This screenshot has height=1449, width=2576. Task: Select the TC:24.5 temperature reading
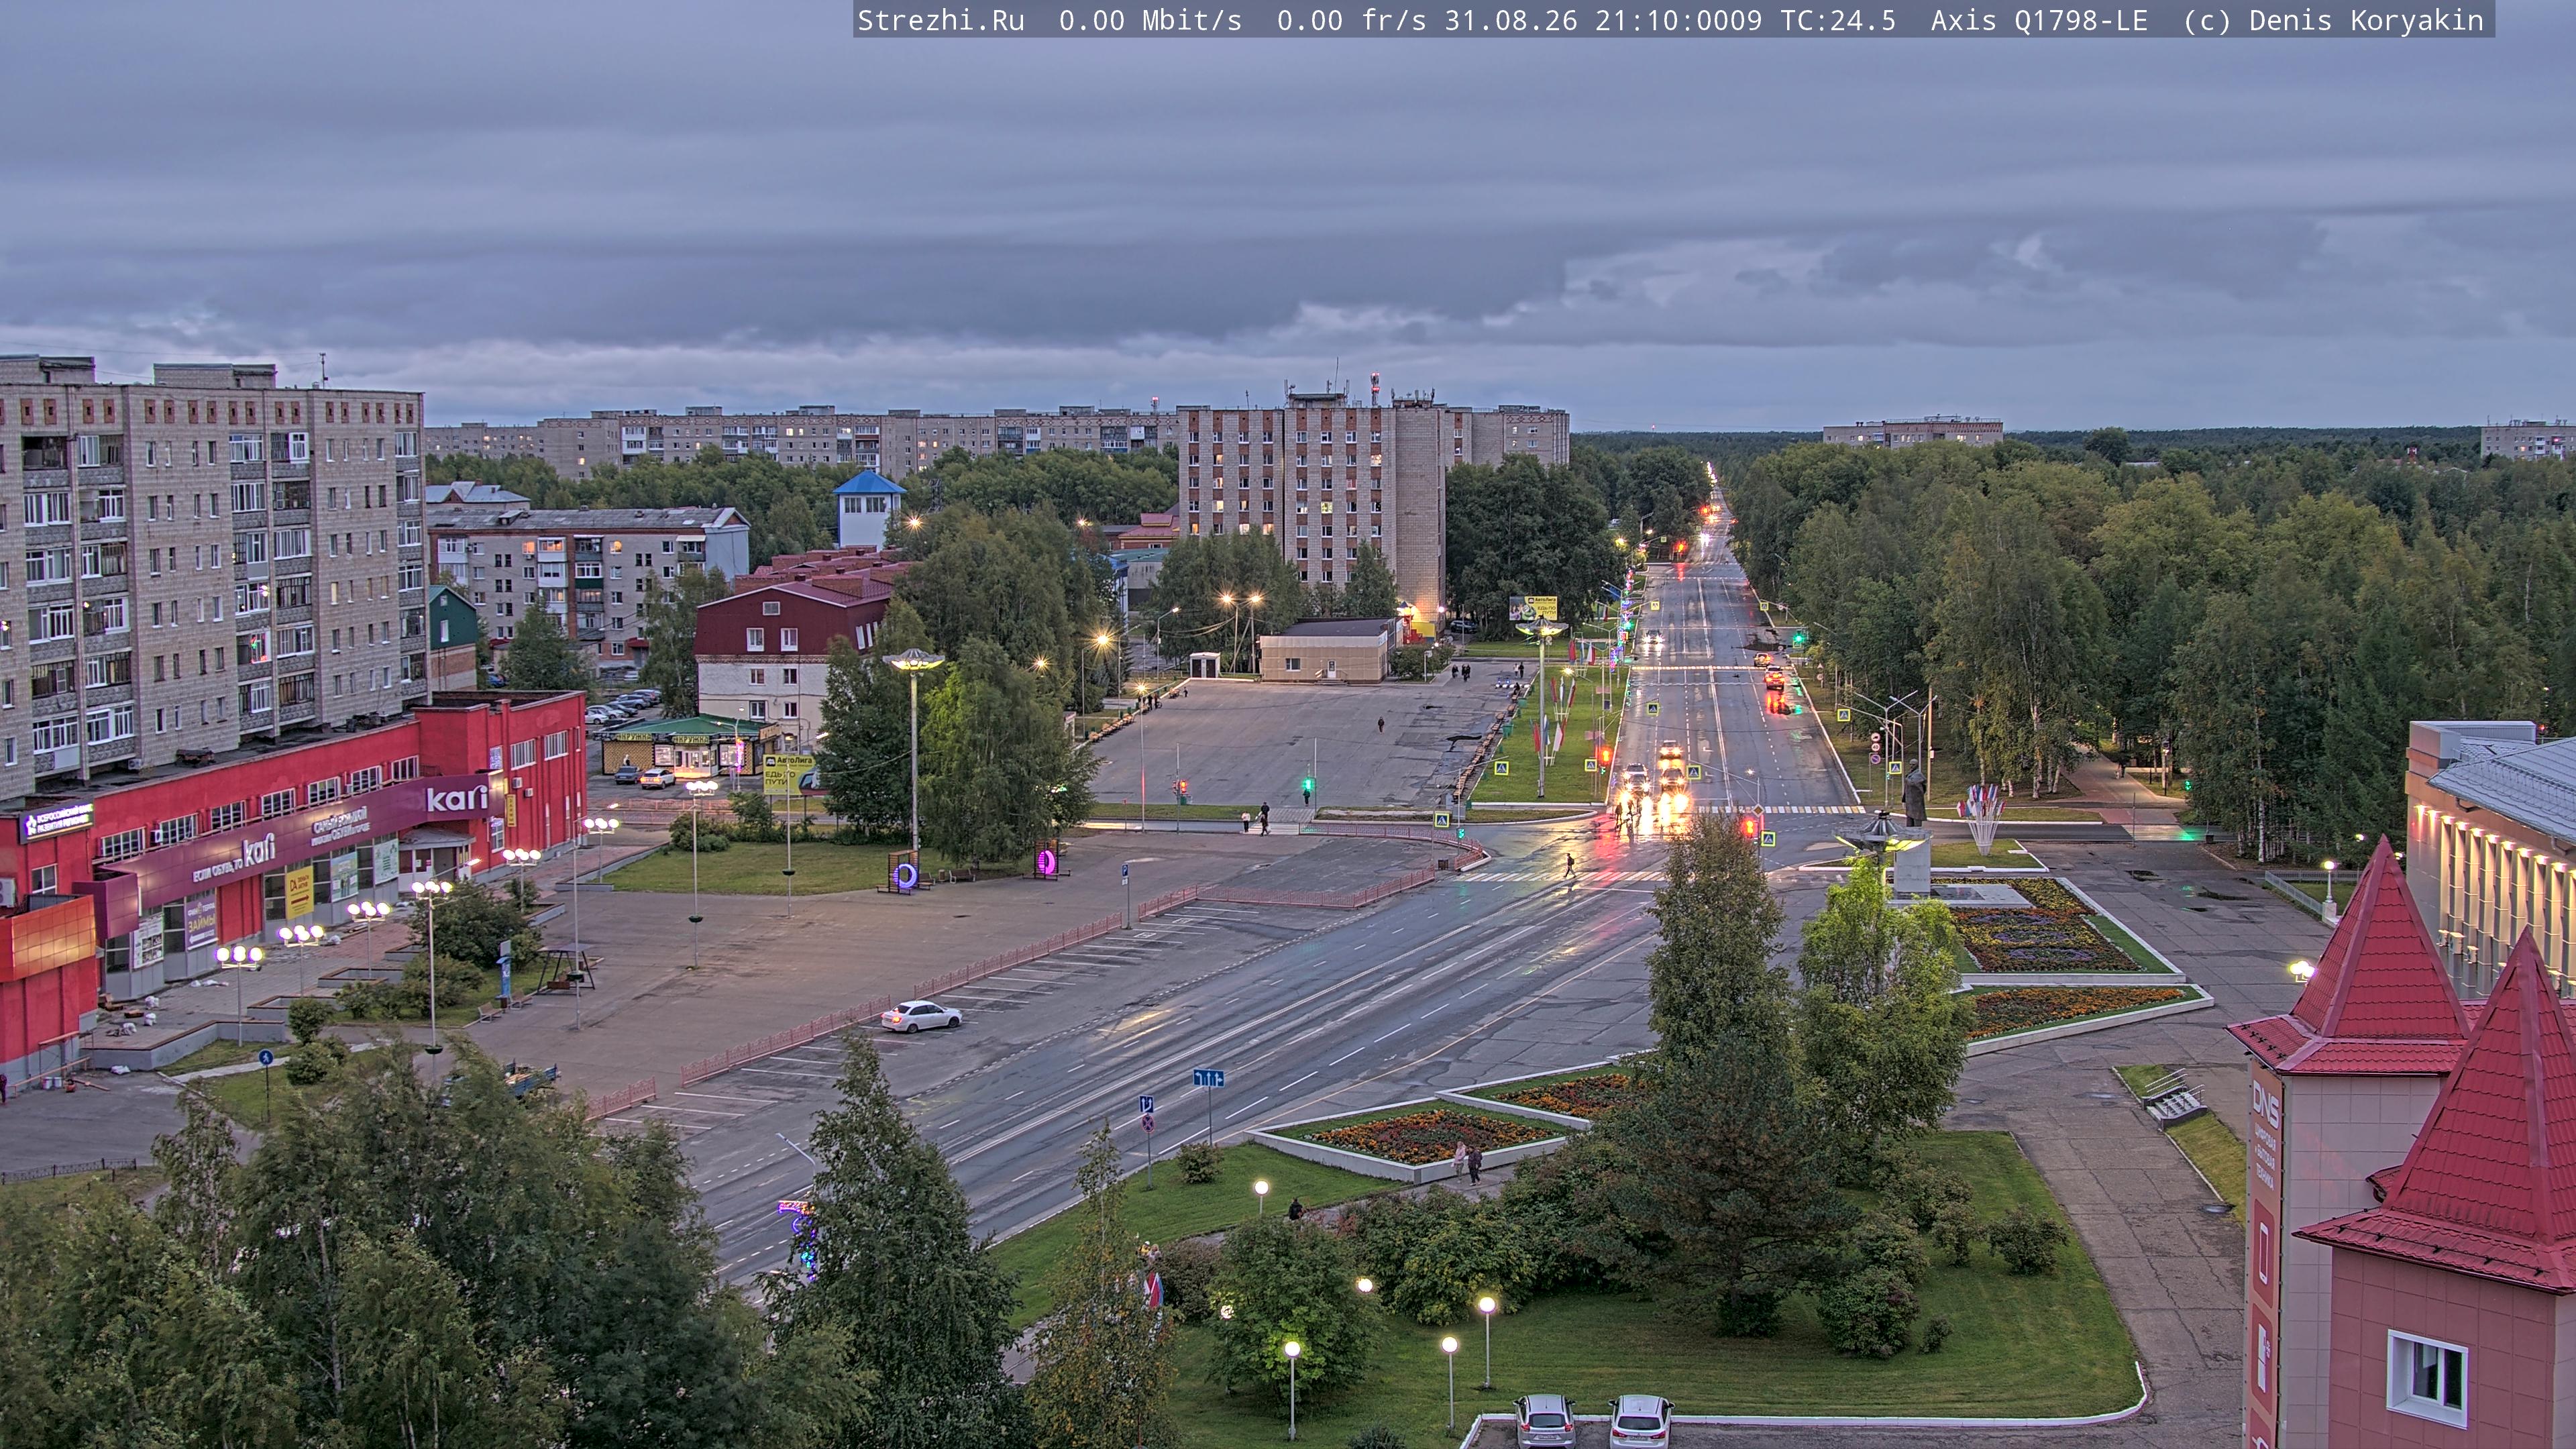coord(1838,20)
